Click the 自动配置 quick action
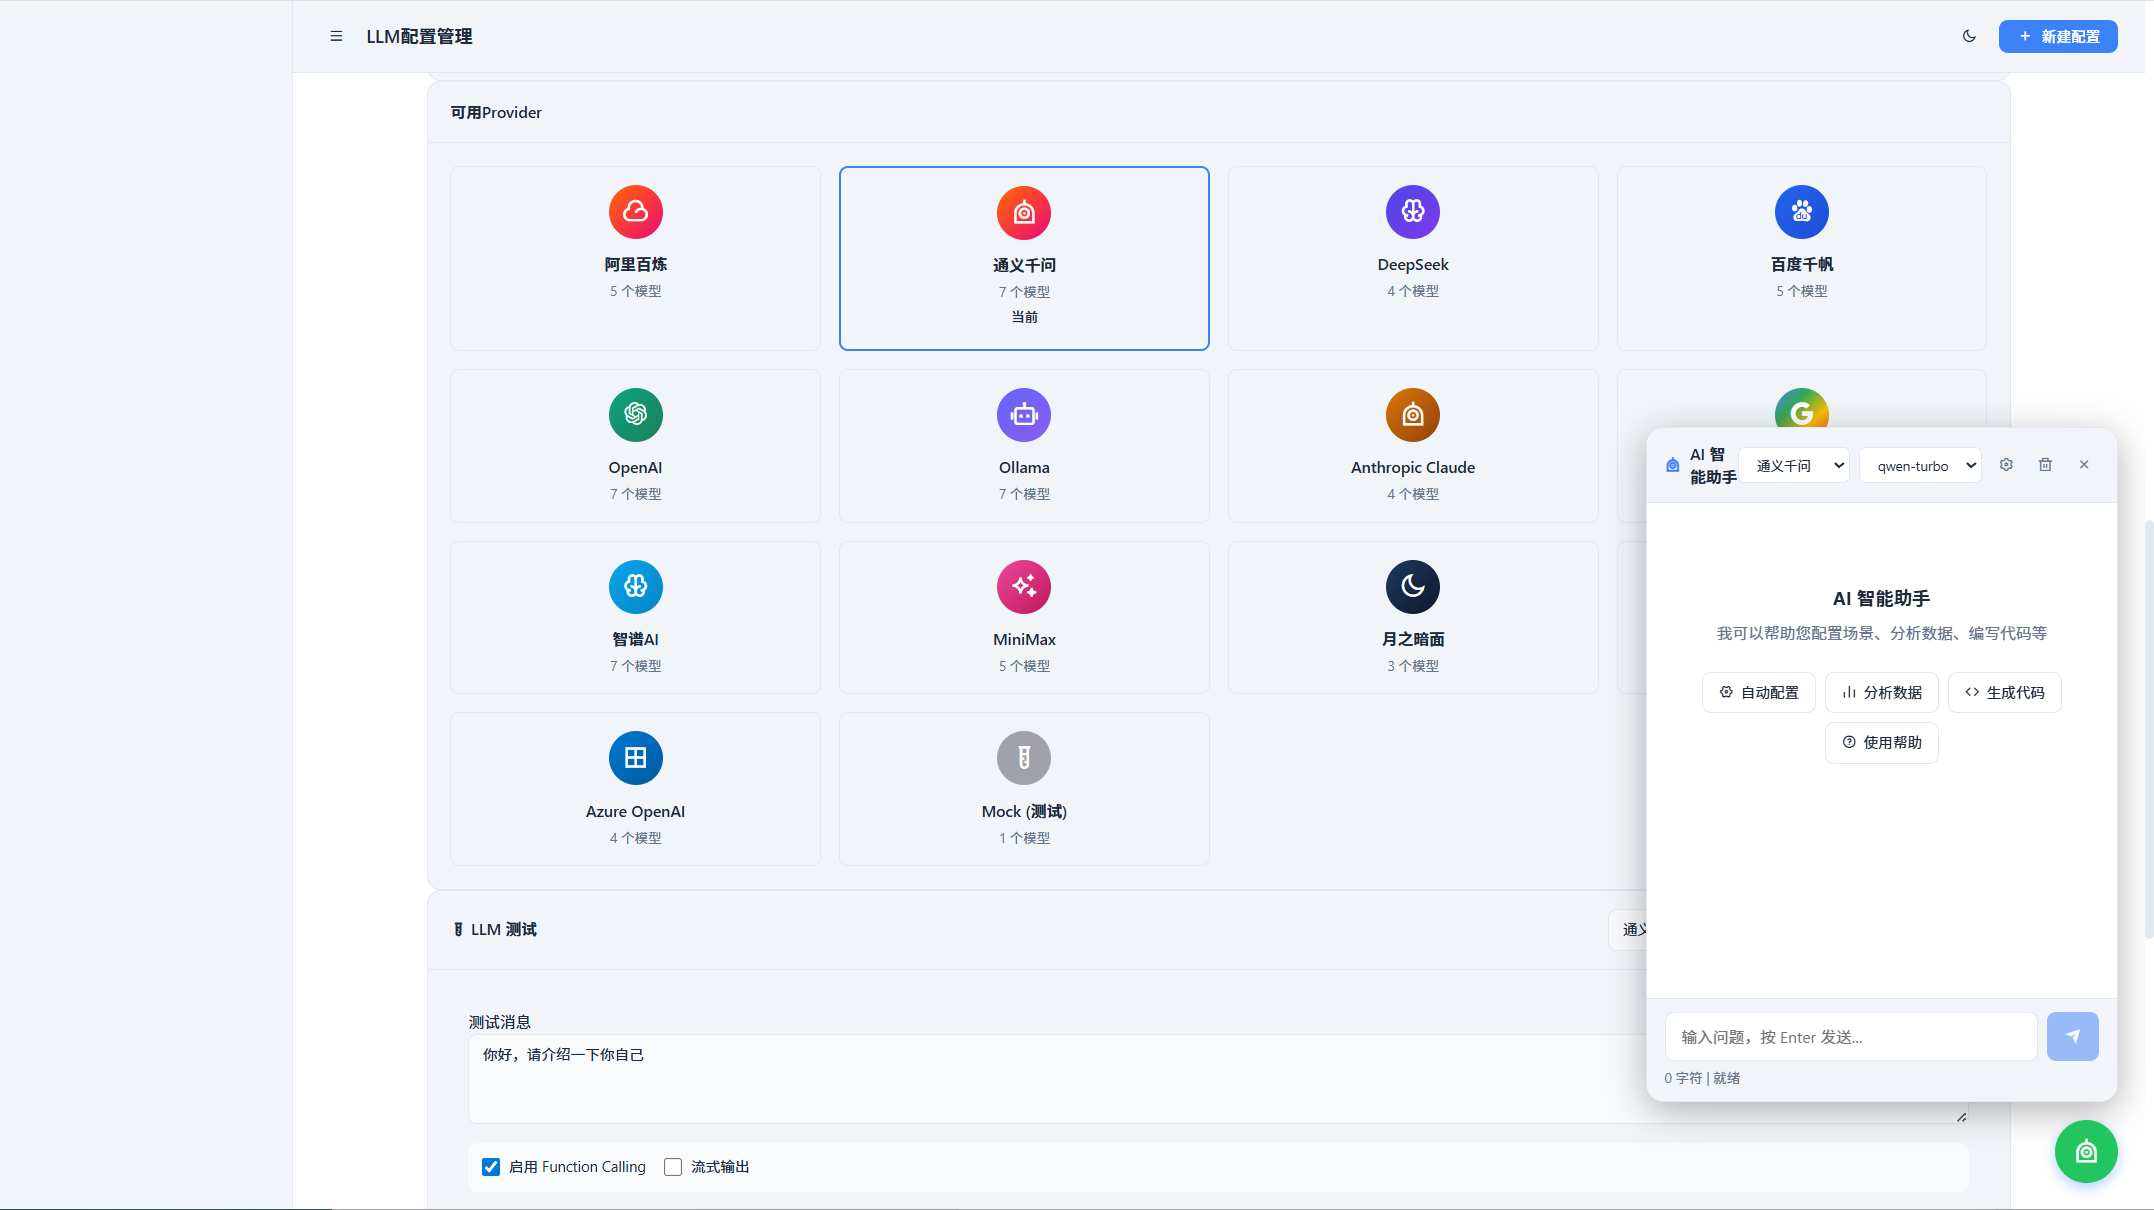2154x1210 pixels. (1759, 693)
